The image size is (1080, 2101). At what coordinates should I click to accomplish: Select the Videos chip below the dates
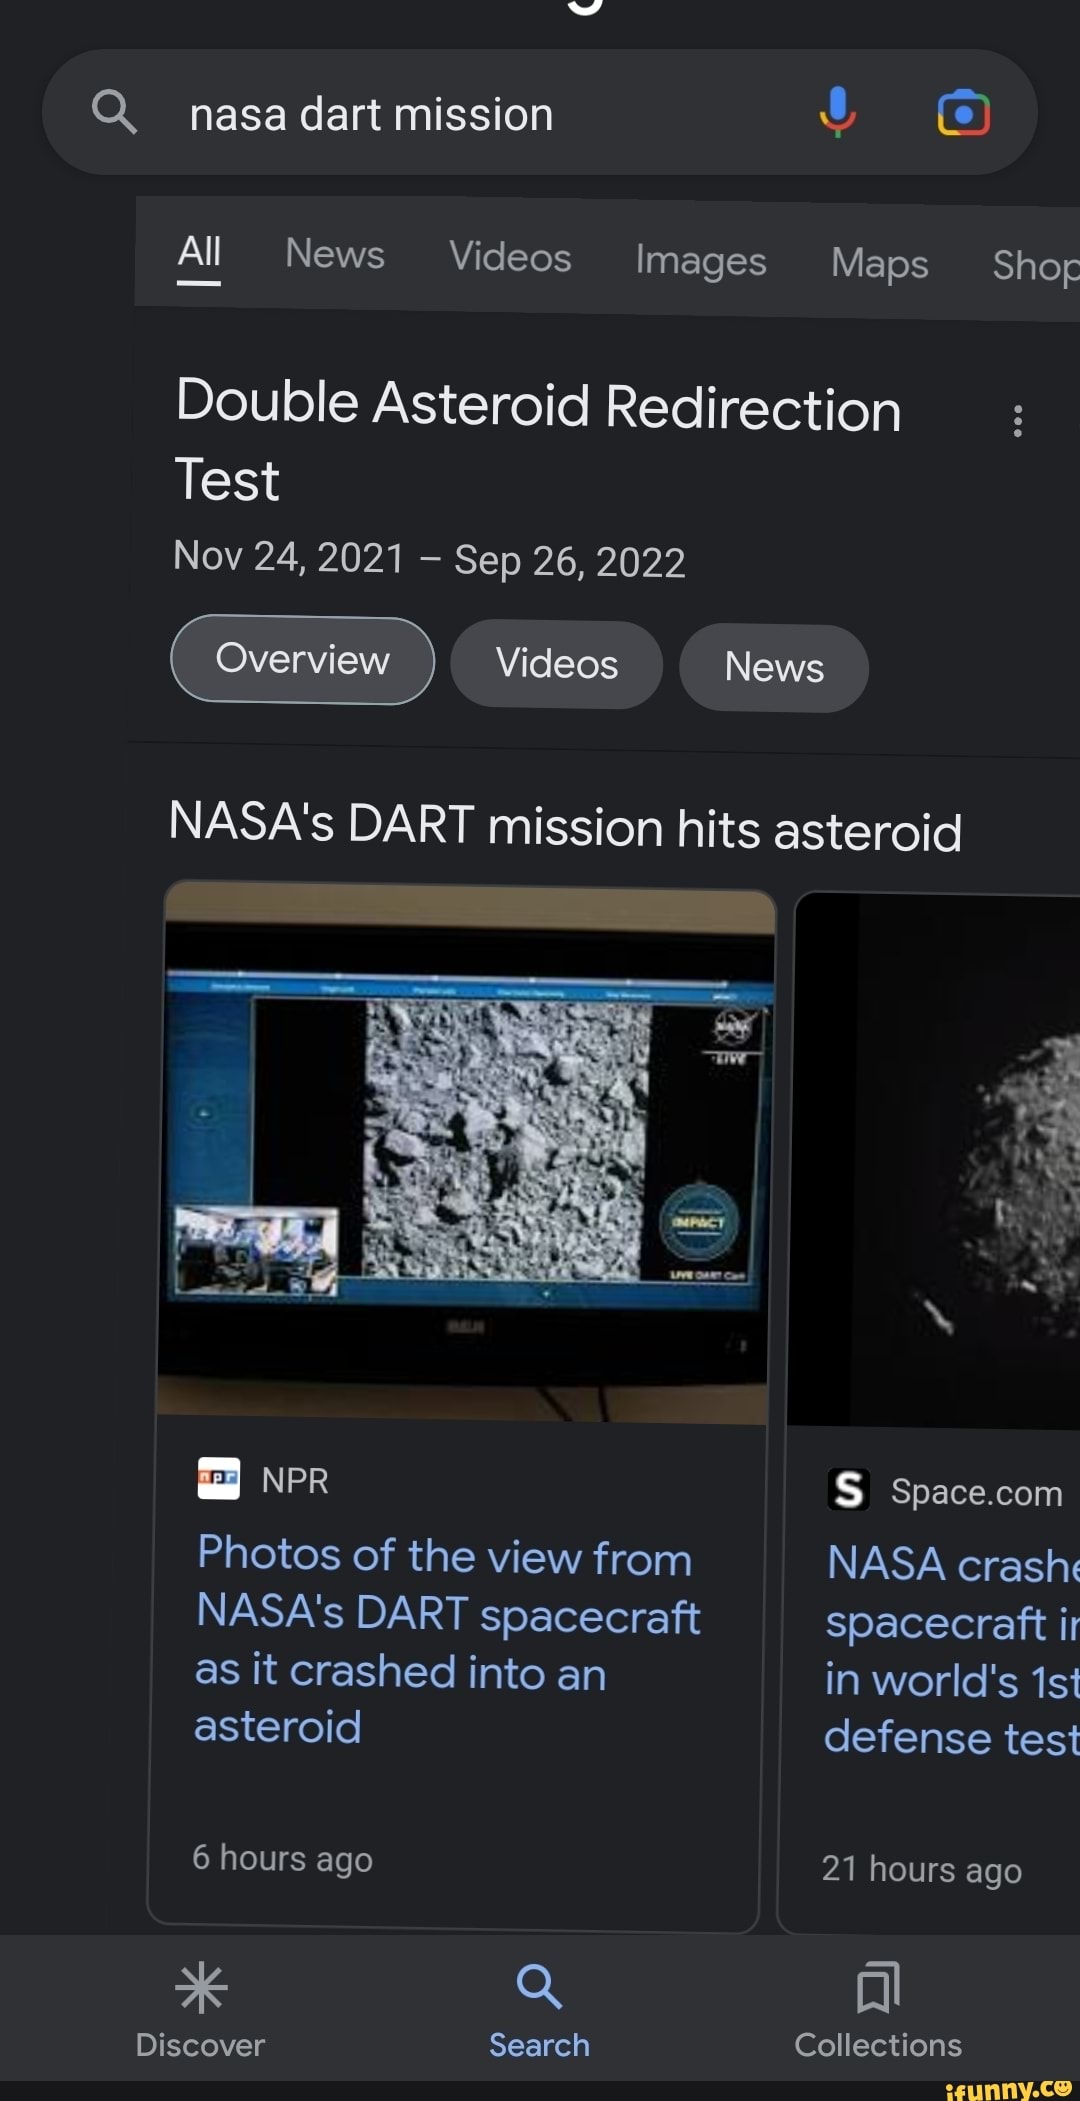556,664
